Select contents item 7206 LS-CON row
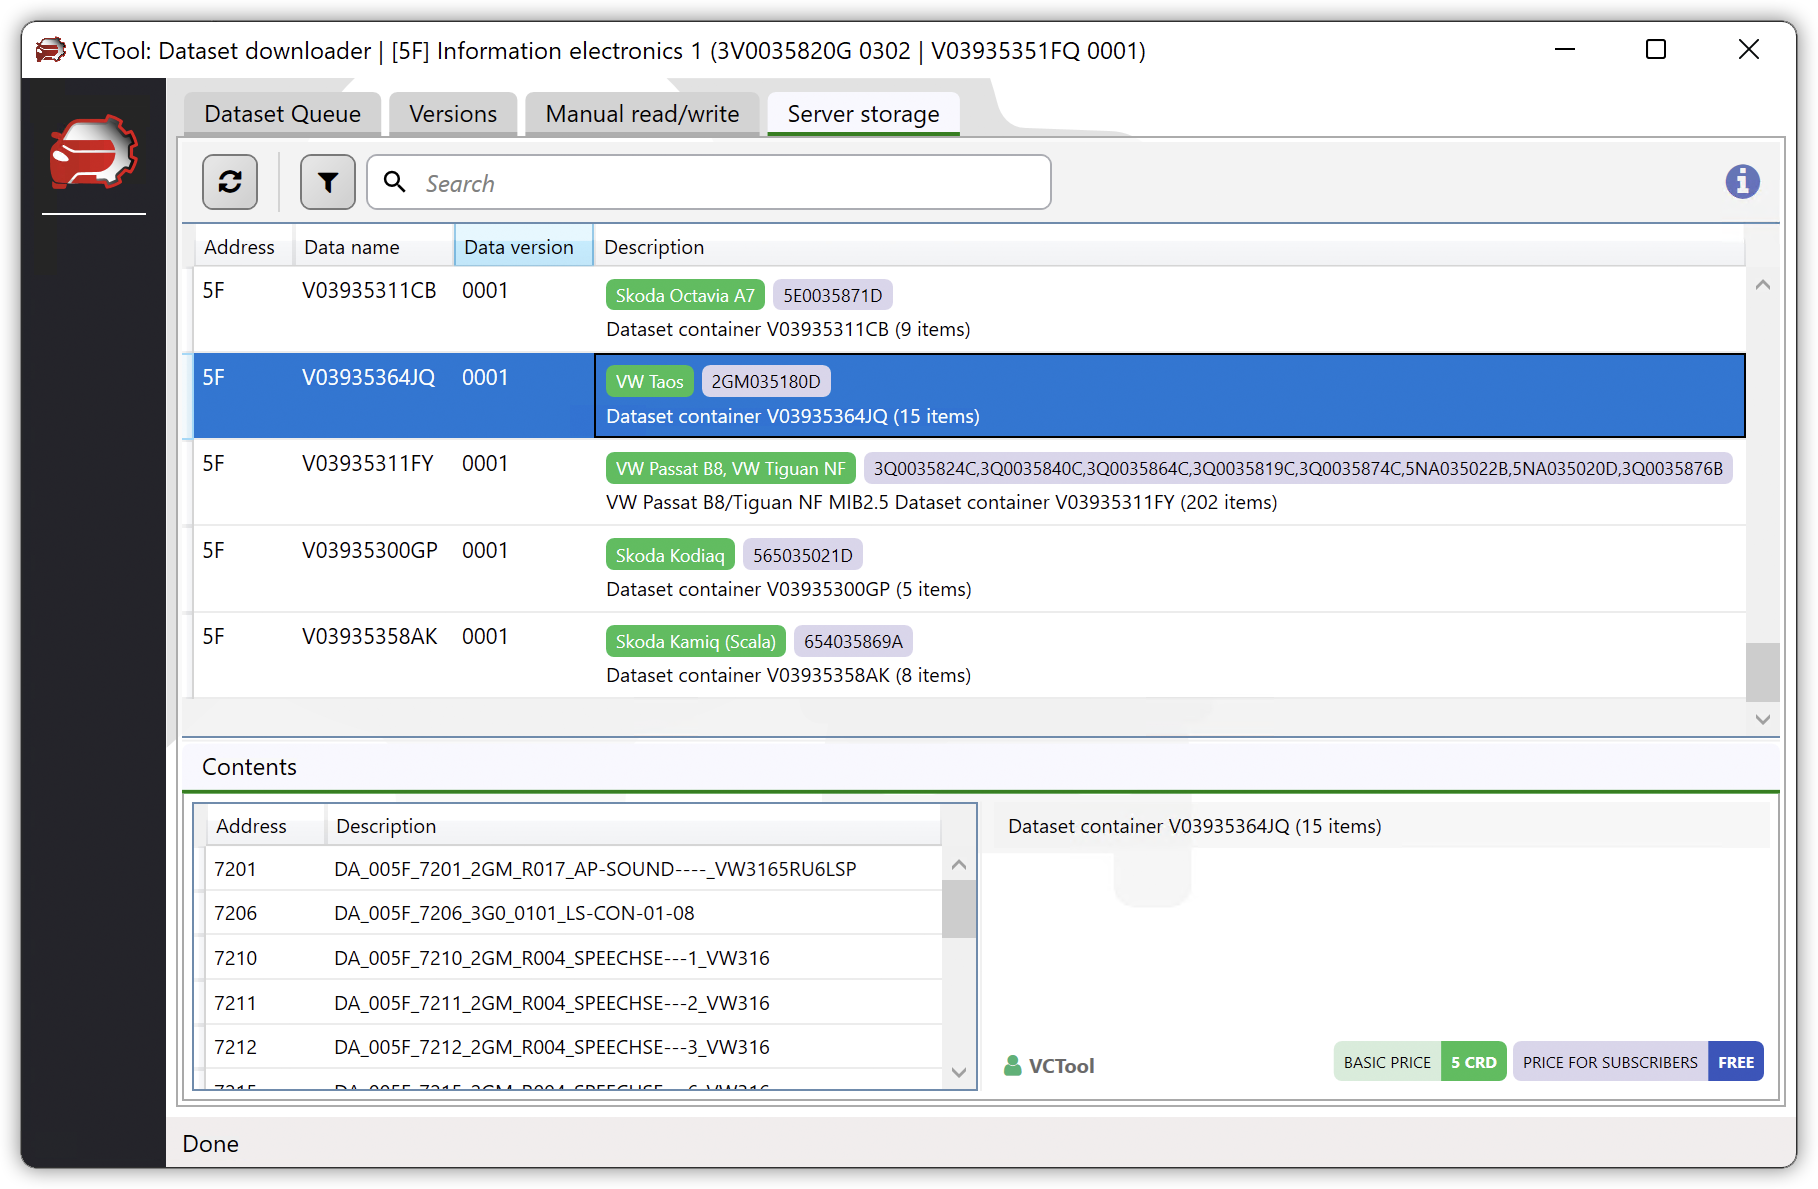The image size is (1818, 1189). tap(570, 913)
